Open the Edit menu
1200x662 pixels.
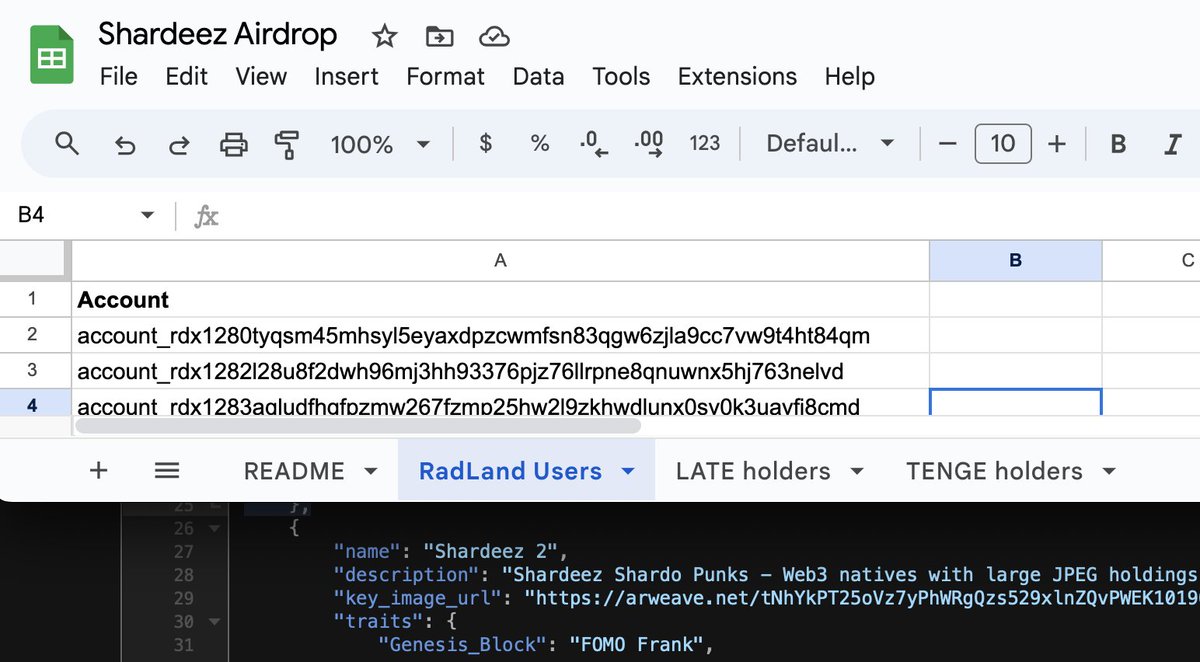point(187,77)
